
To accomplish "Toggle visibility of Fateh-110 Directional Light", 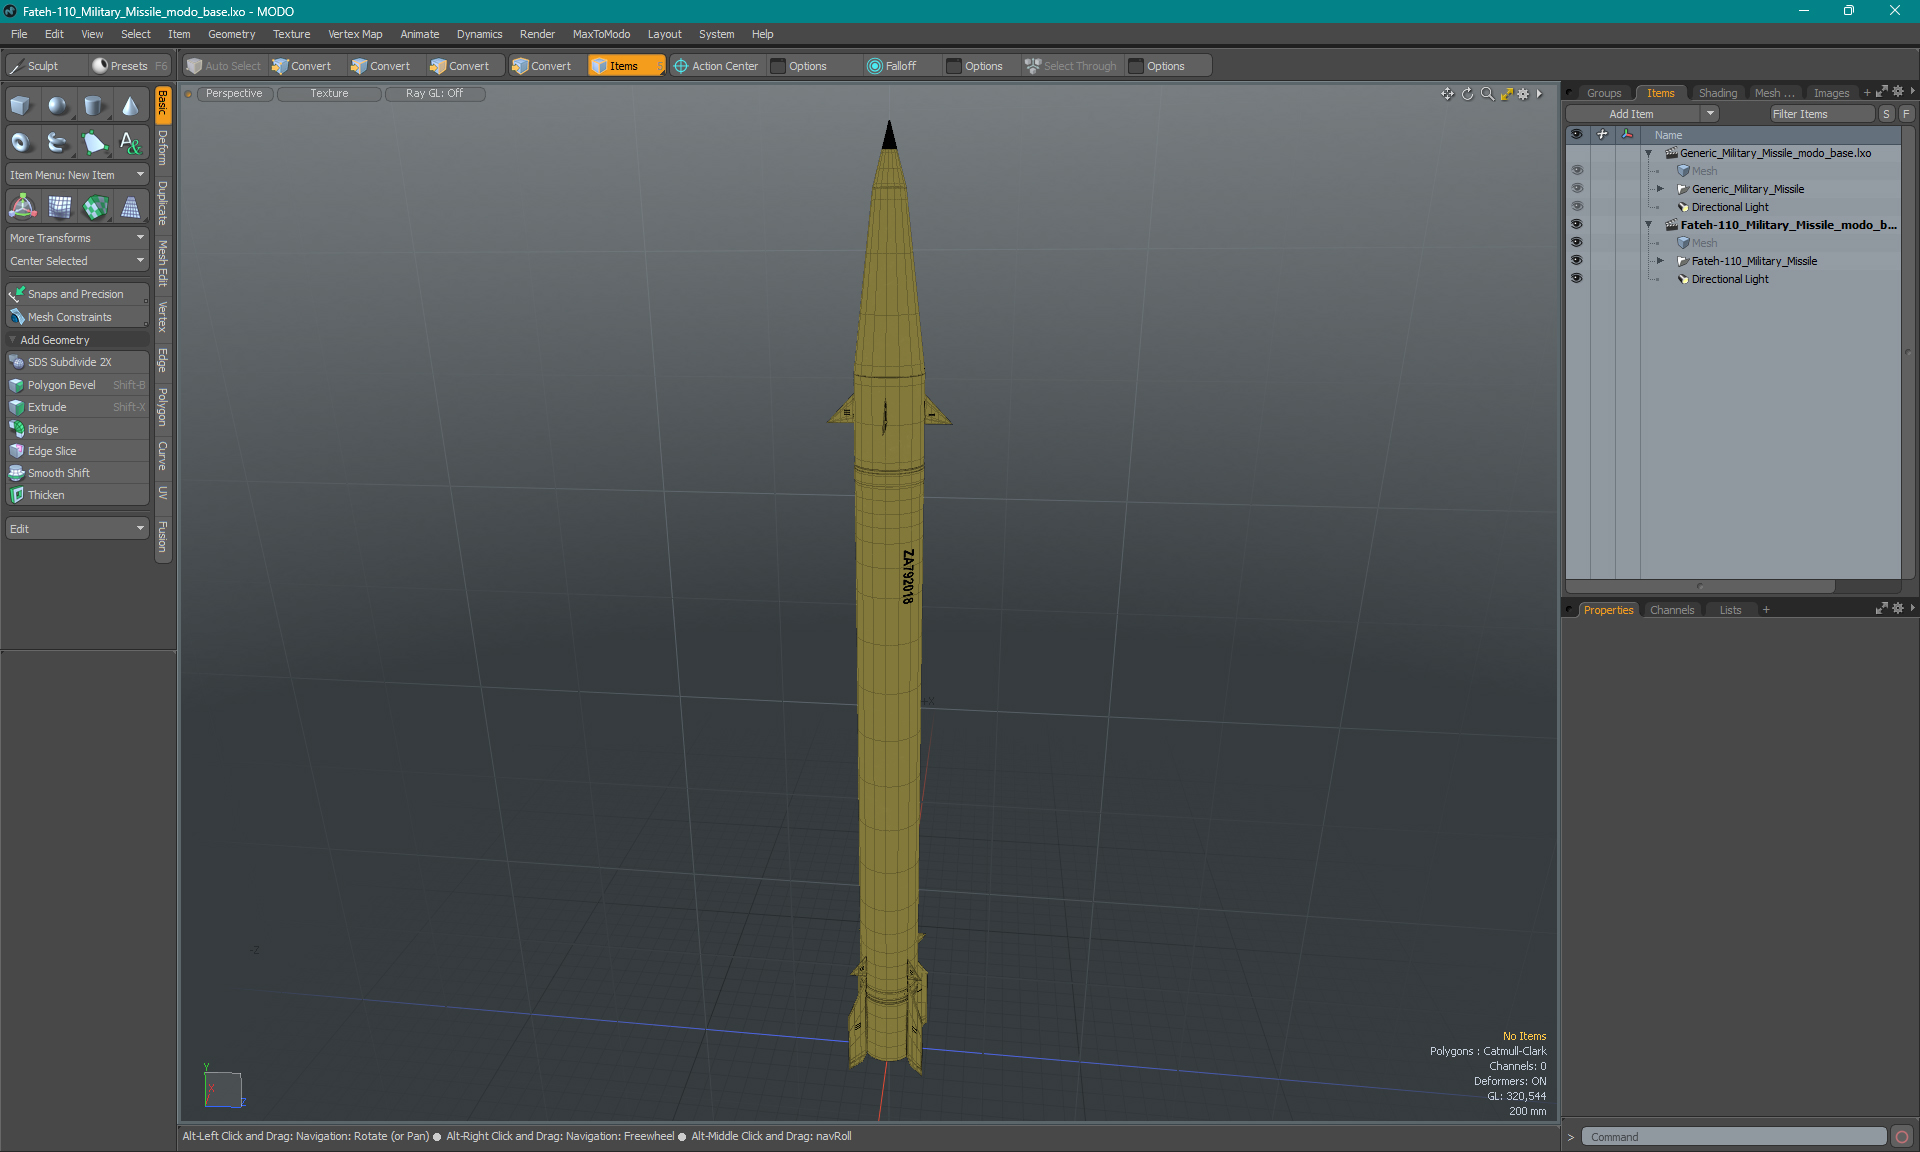I will point(1577,279).
